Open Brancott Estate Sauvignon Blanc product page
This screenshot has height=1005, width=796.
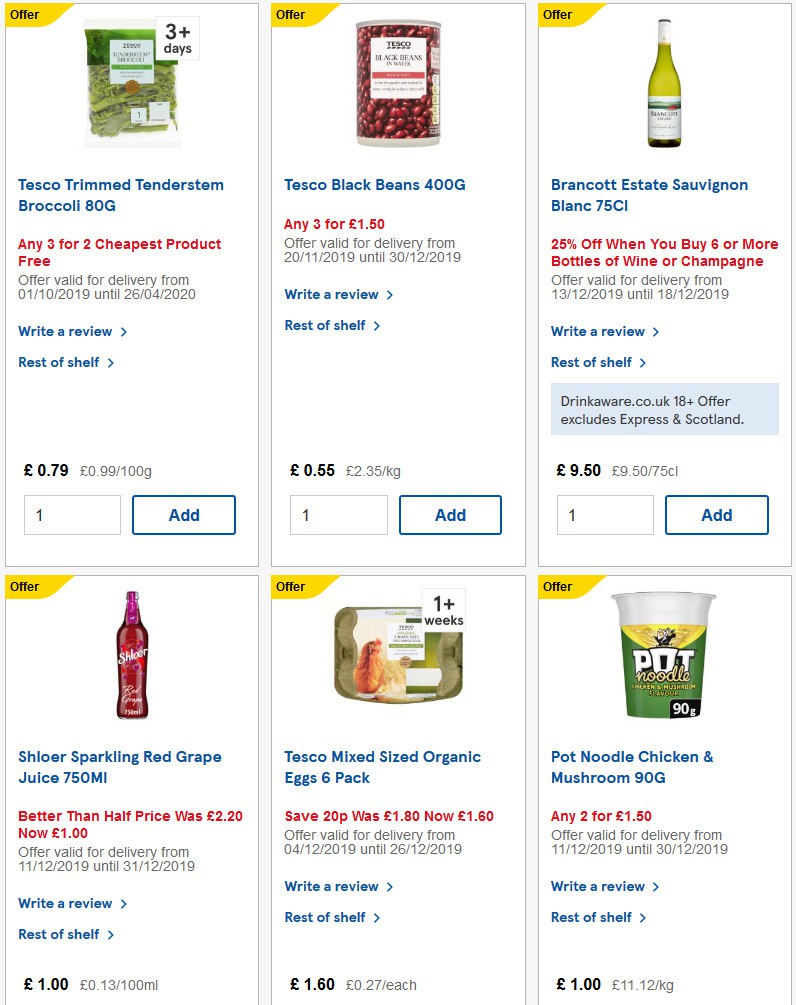(x=649, y=195)
